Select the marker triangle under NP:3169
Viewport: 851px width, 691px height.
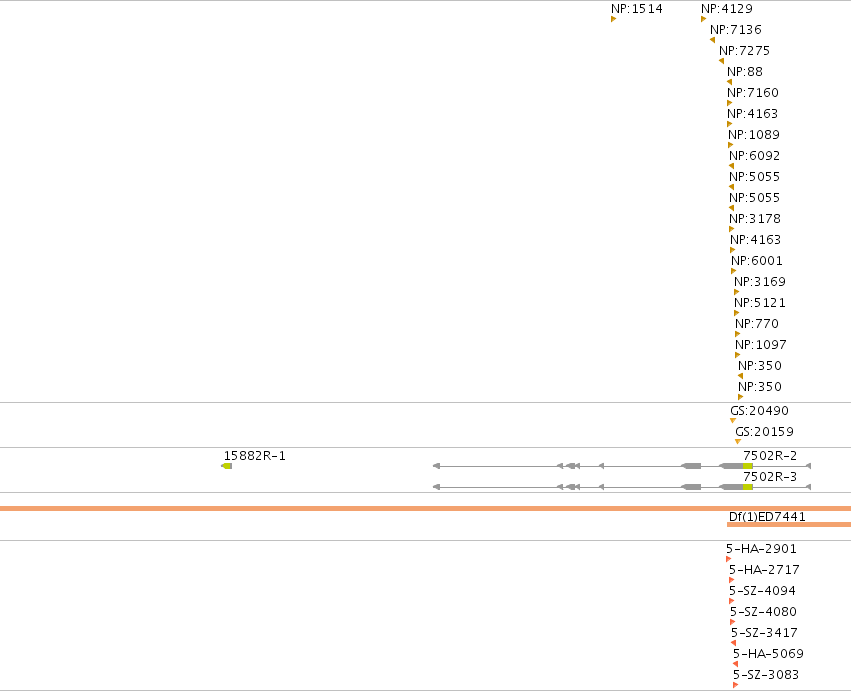[736, 292]
